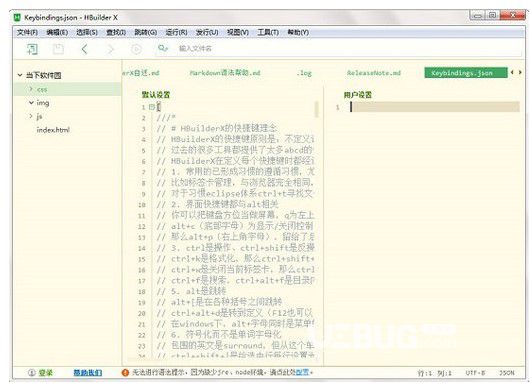
Task: Open the 编辑(E) menu
Action: tap(57, 32)
